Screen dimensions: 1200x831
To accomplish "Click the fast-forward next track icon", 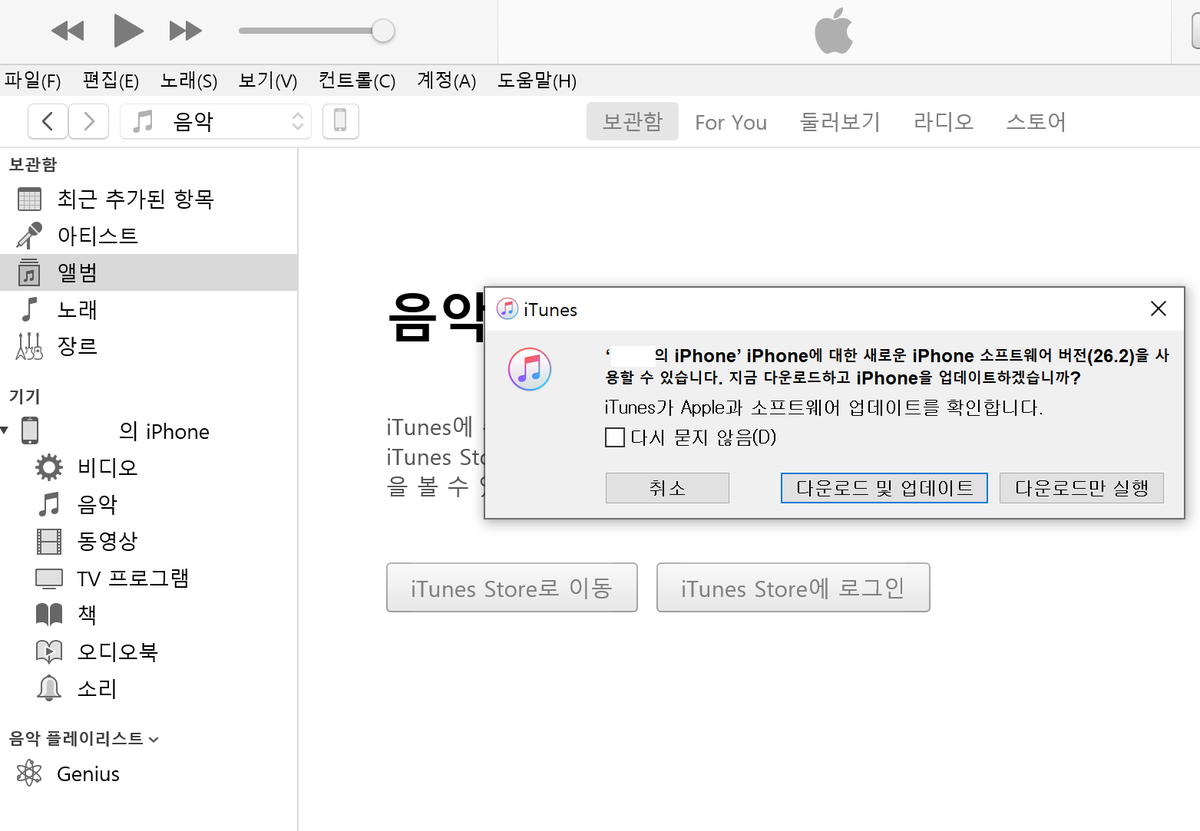I will tap(185, 31).
